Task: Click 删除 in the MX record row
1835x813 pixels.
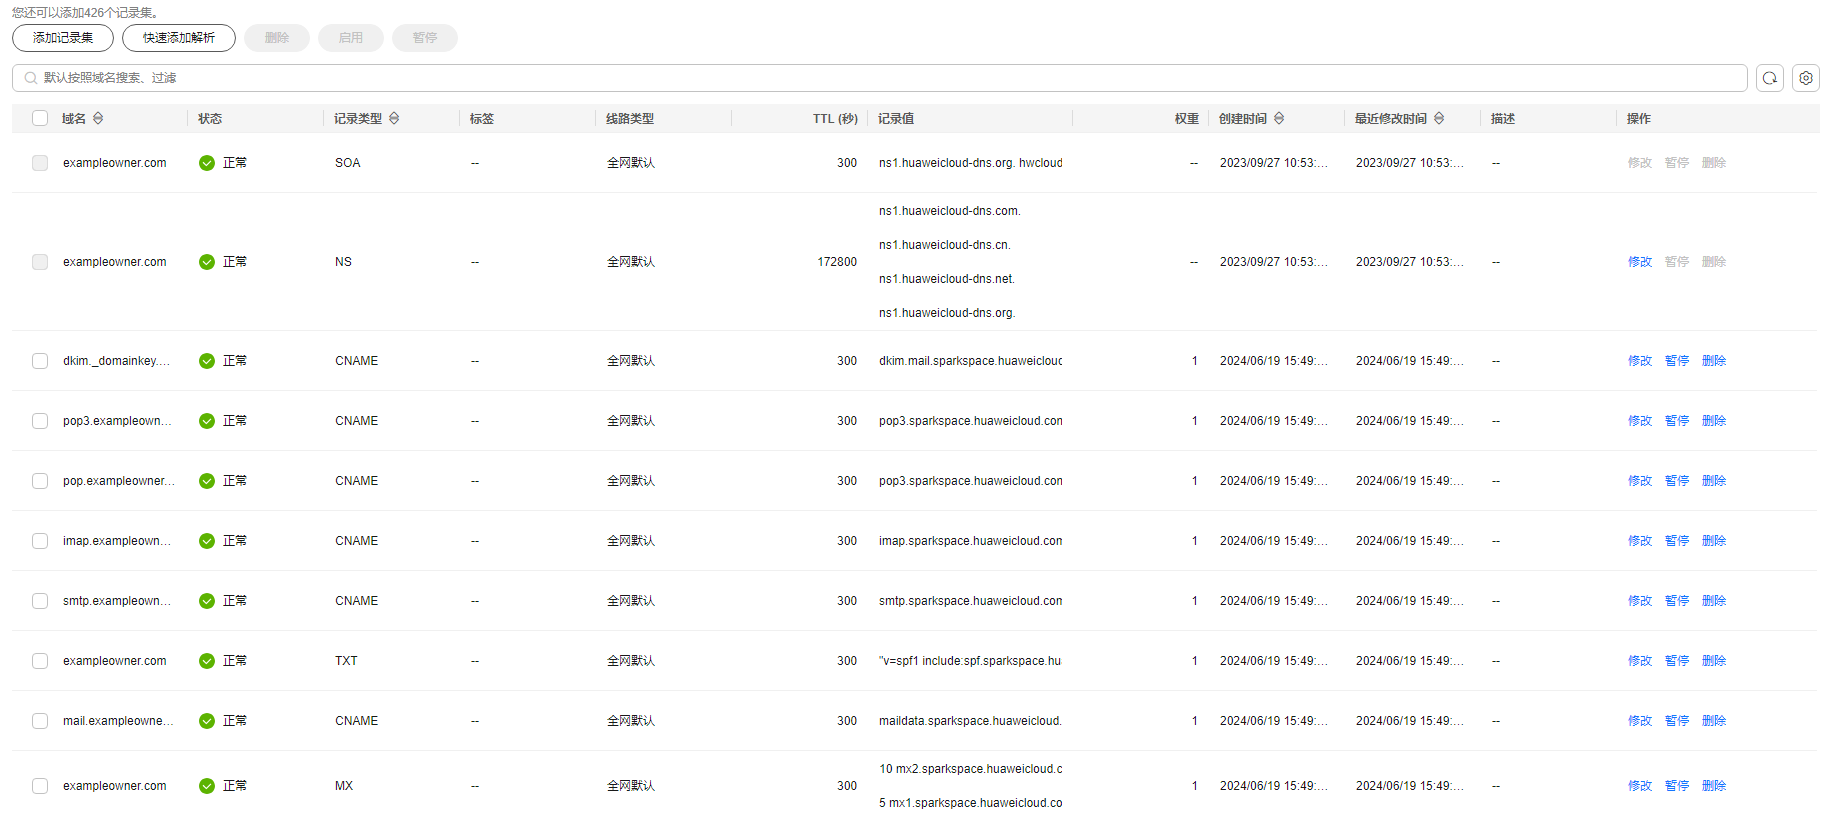Action: click(x=1714, y=786)
